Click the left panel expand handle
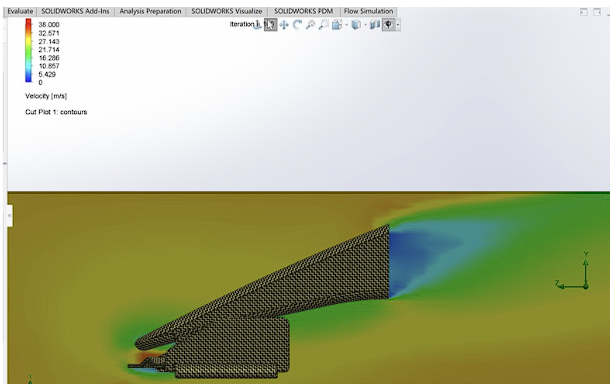The height and width of the screenshot is (384, 610). tap(10, 216)
